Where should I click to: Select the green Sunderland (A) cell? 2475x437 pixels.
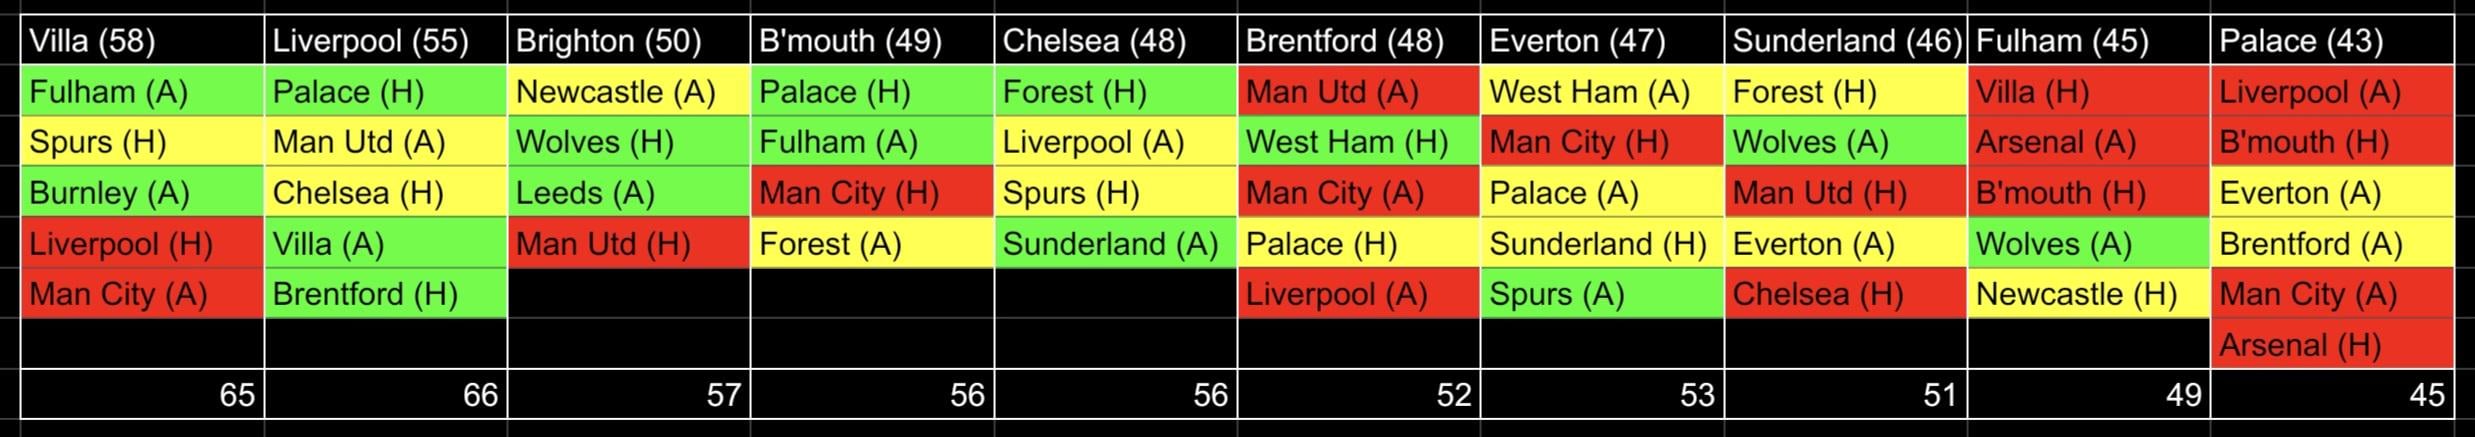click(x=1115, y=244)
